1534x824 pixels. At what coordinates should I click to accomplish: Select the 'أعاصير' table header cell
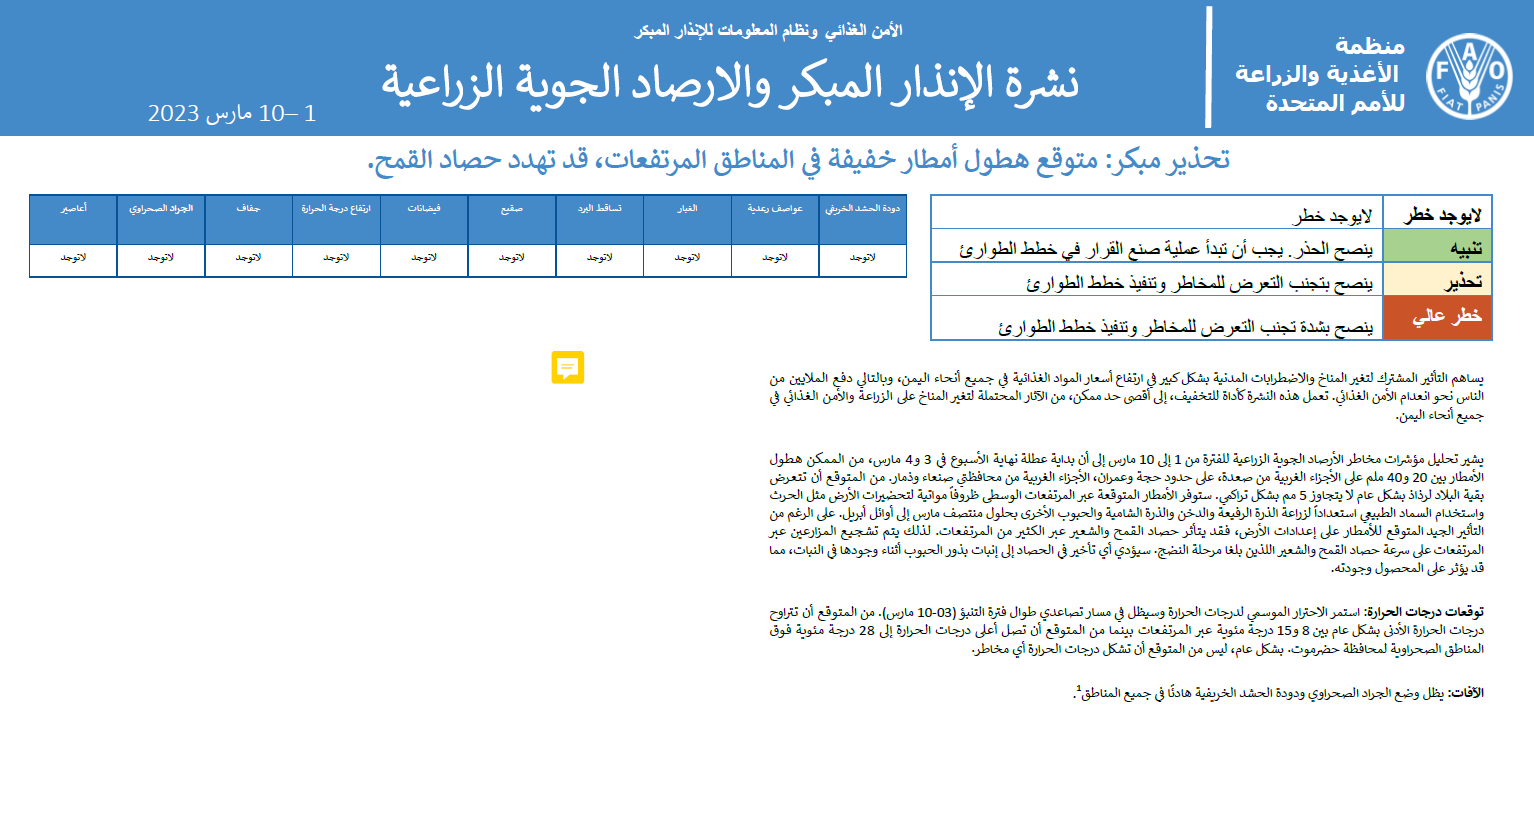point(73,209)
